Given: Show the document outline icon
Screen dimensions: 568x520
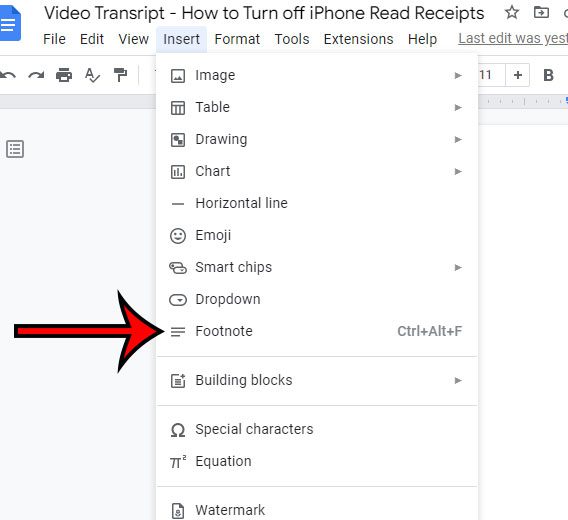Looking at the screenshot, I should click(x=15, y=149).
